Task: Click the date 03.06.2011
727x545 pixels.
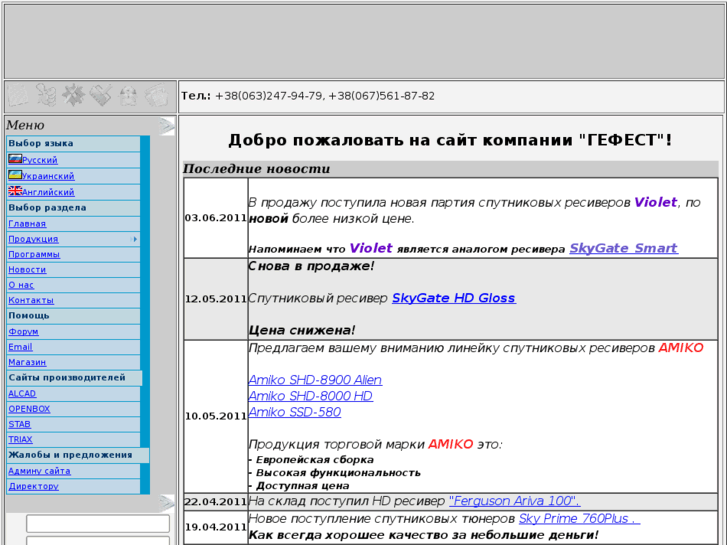Action: (216, 218)
